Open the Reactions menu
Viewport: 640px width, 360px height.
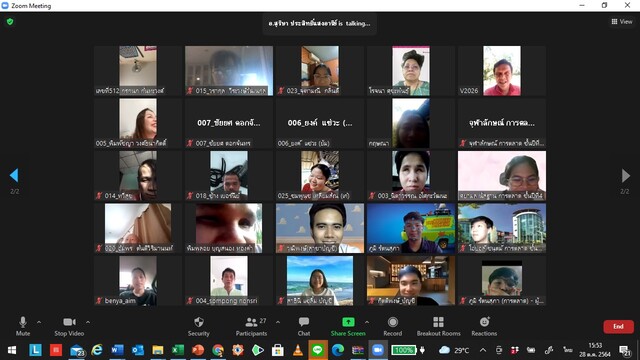484,326
